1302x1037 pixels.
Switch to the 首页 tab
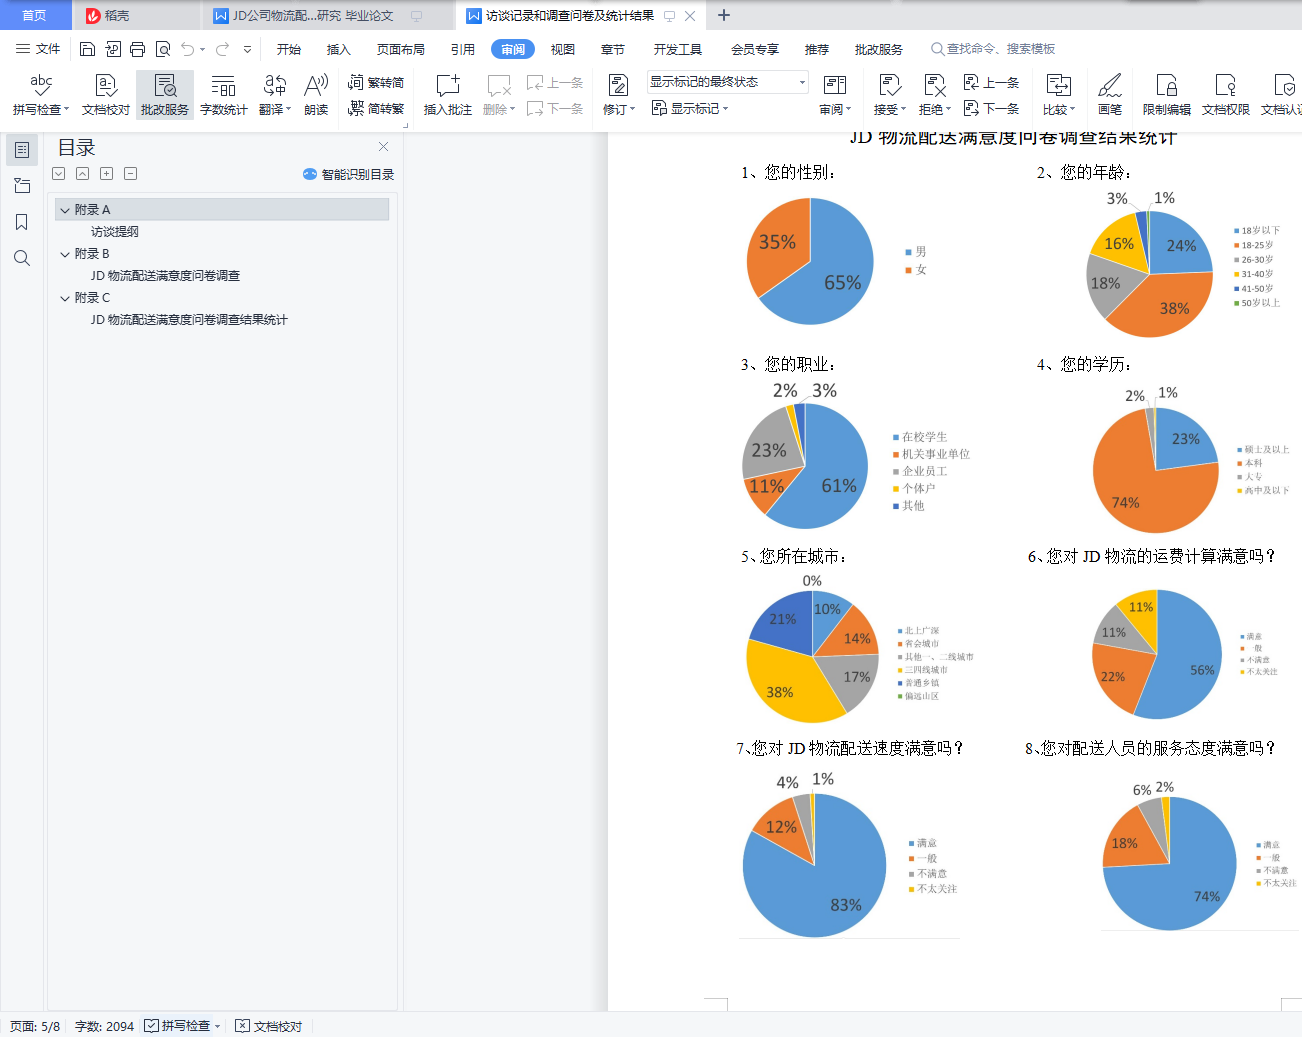click(x=35, y=15)
